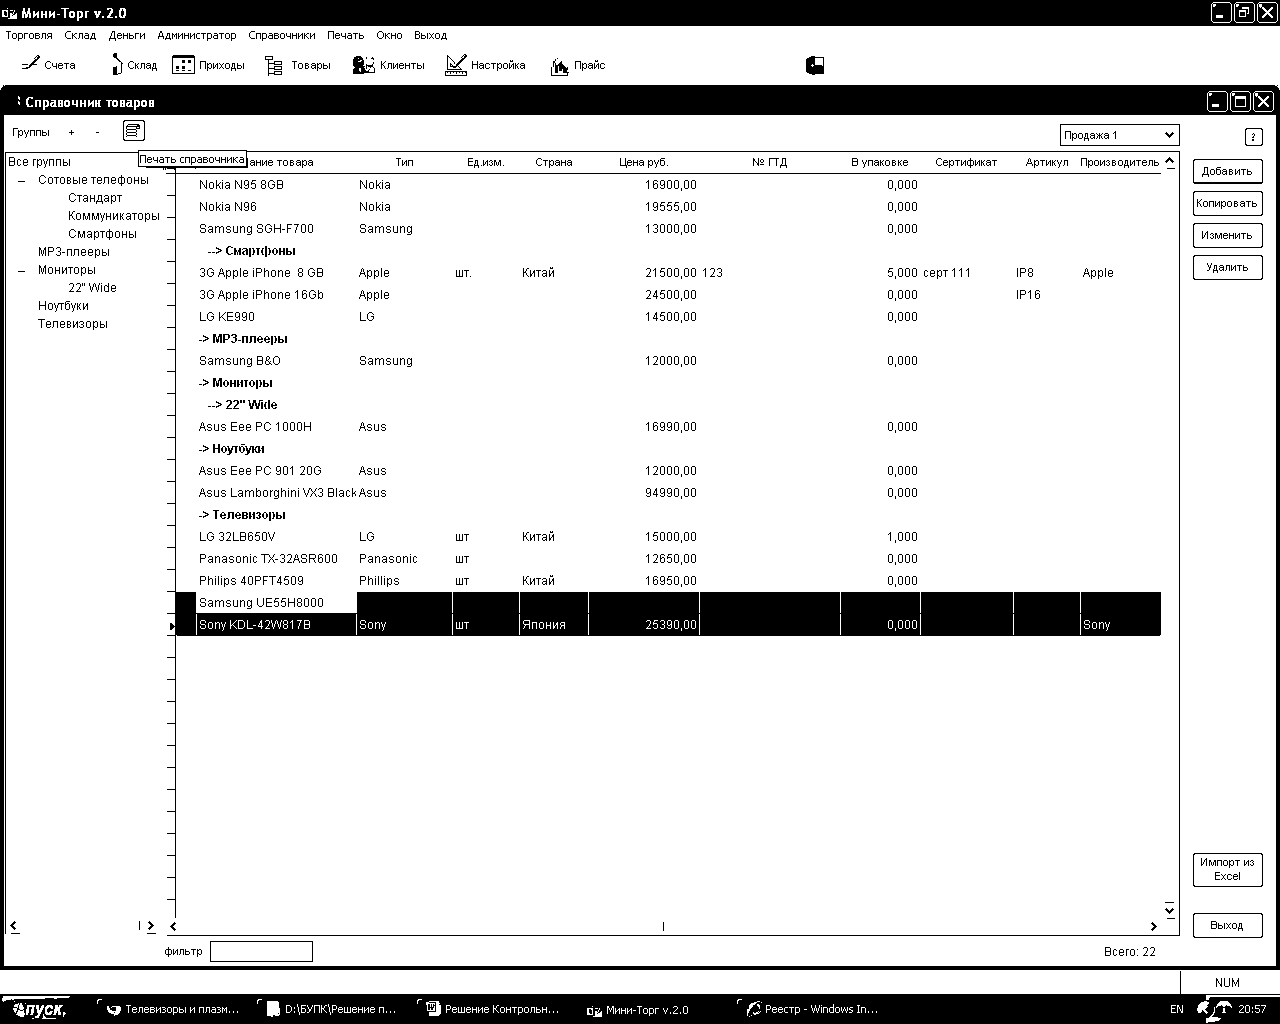Open the Склад toolbar icon
Screen dimensions: 1280x1024
[x=133, y=65]
